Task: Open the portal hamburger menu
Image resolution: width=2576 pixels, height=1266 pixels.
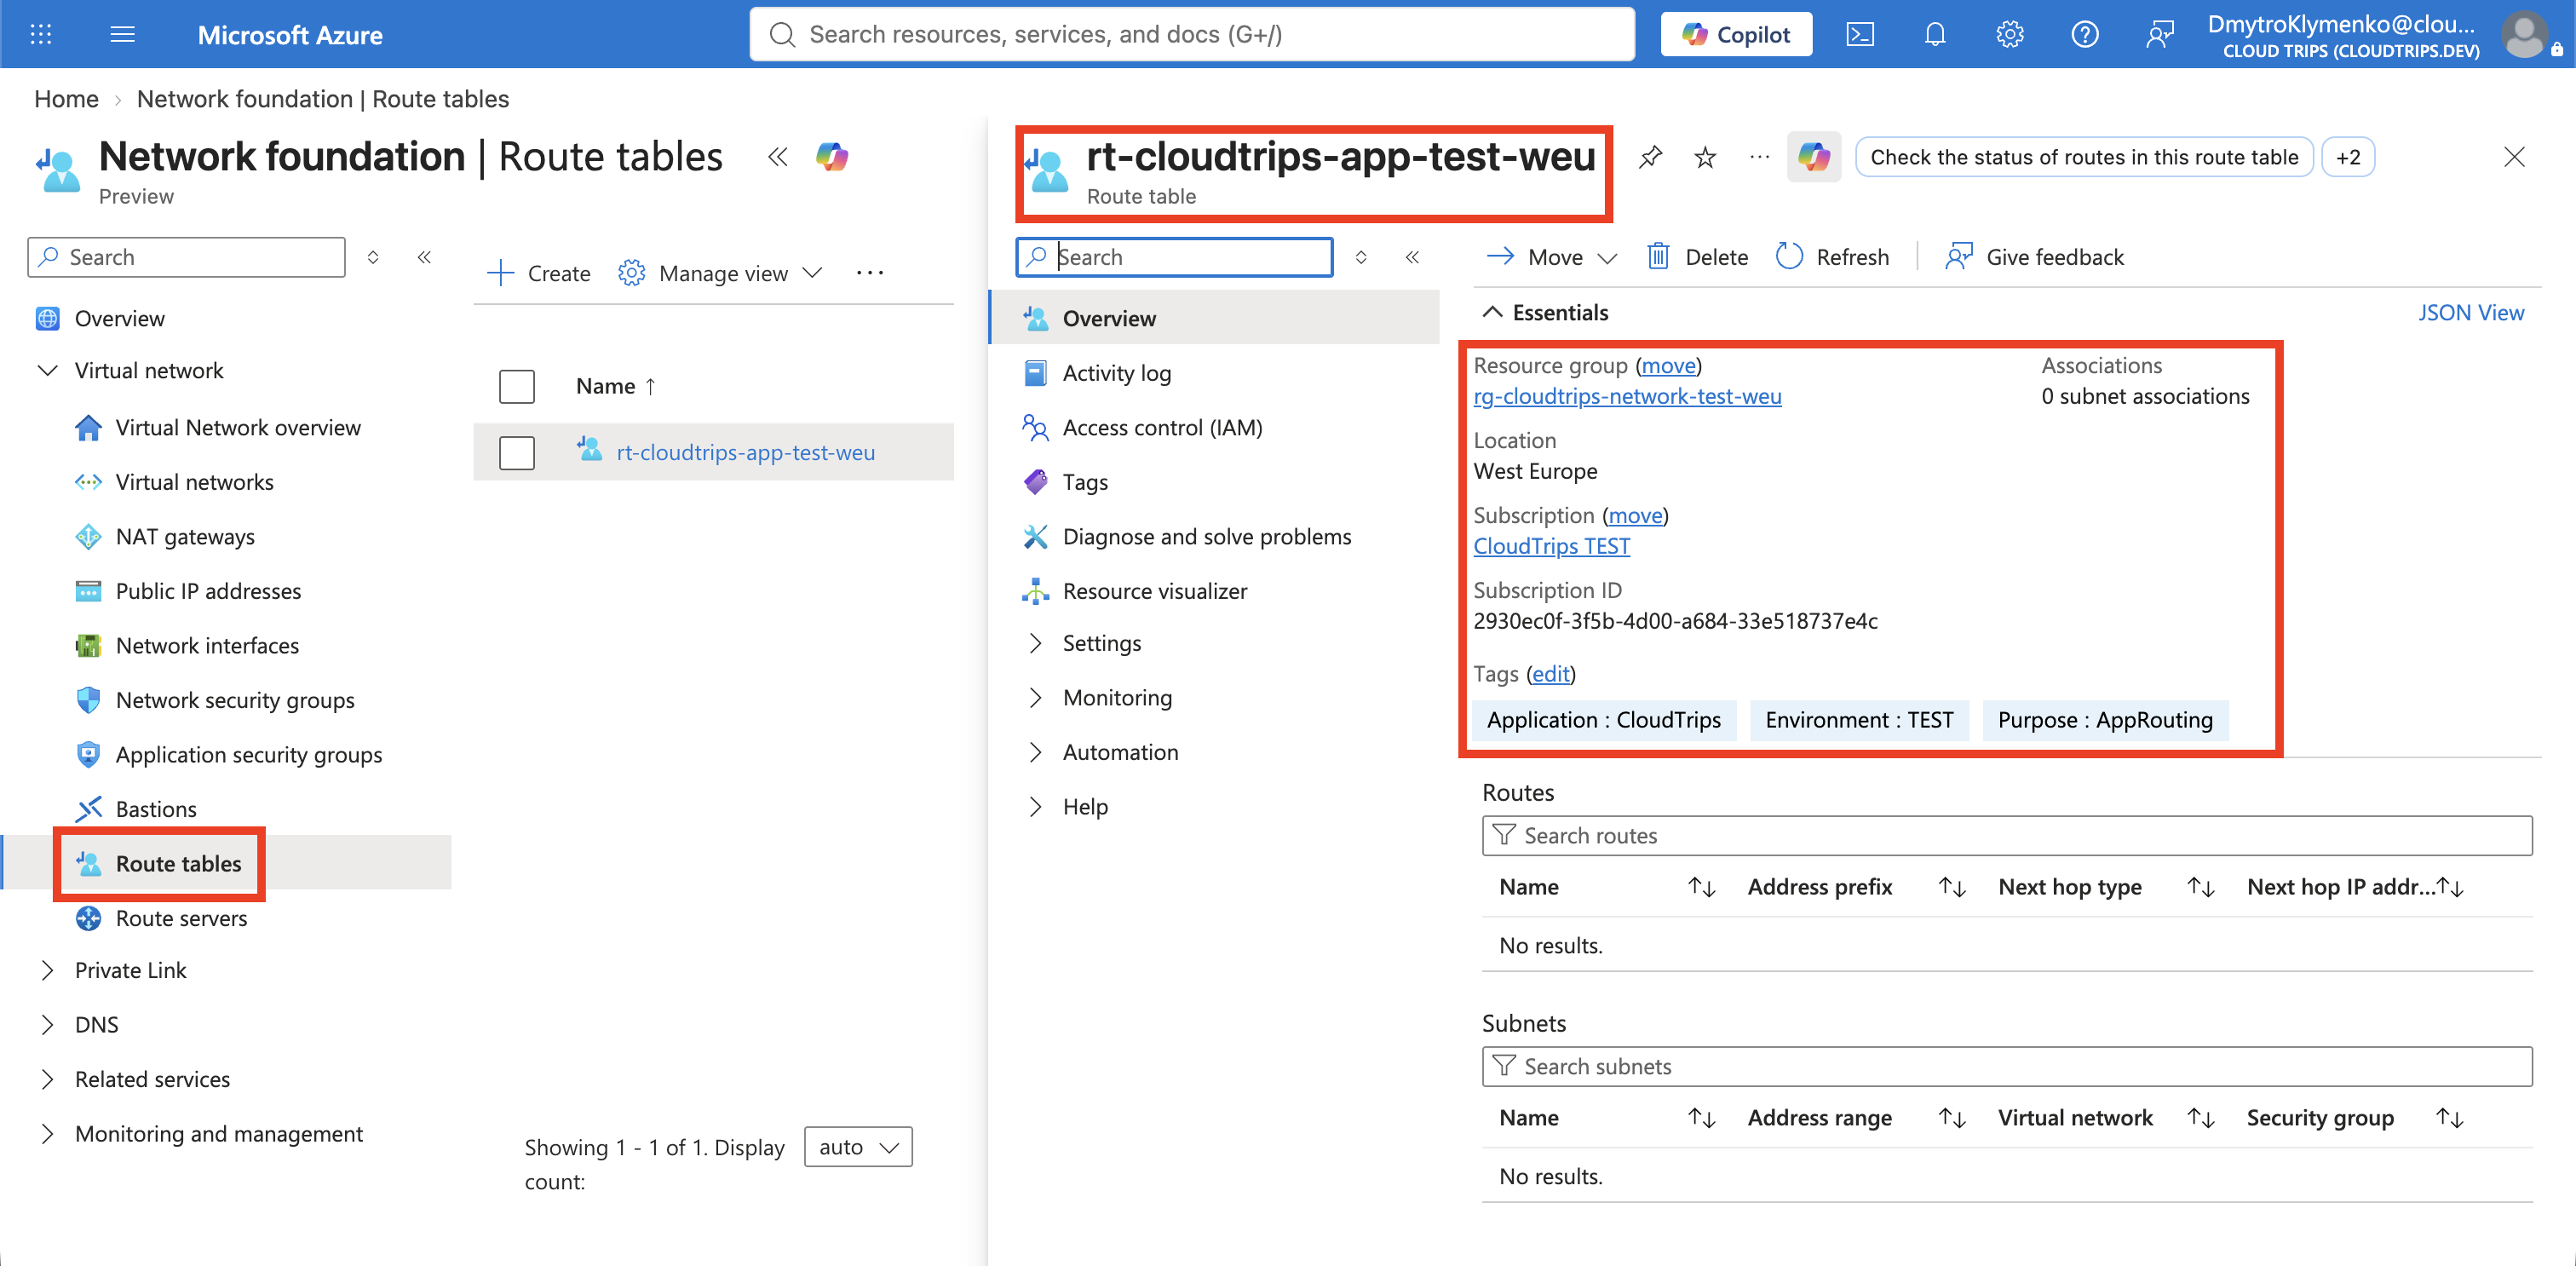Action: tap(122, 34)
